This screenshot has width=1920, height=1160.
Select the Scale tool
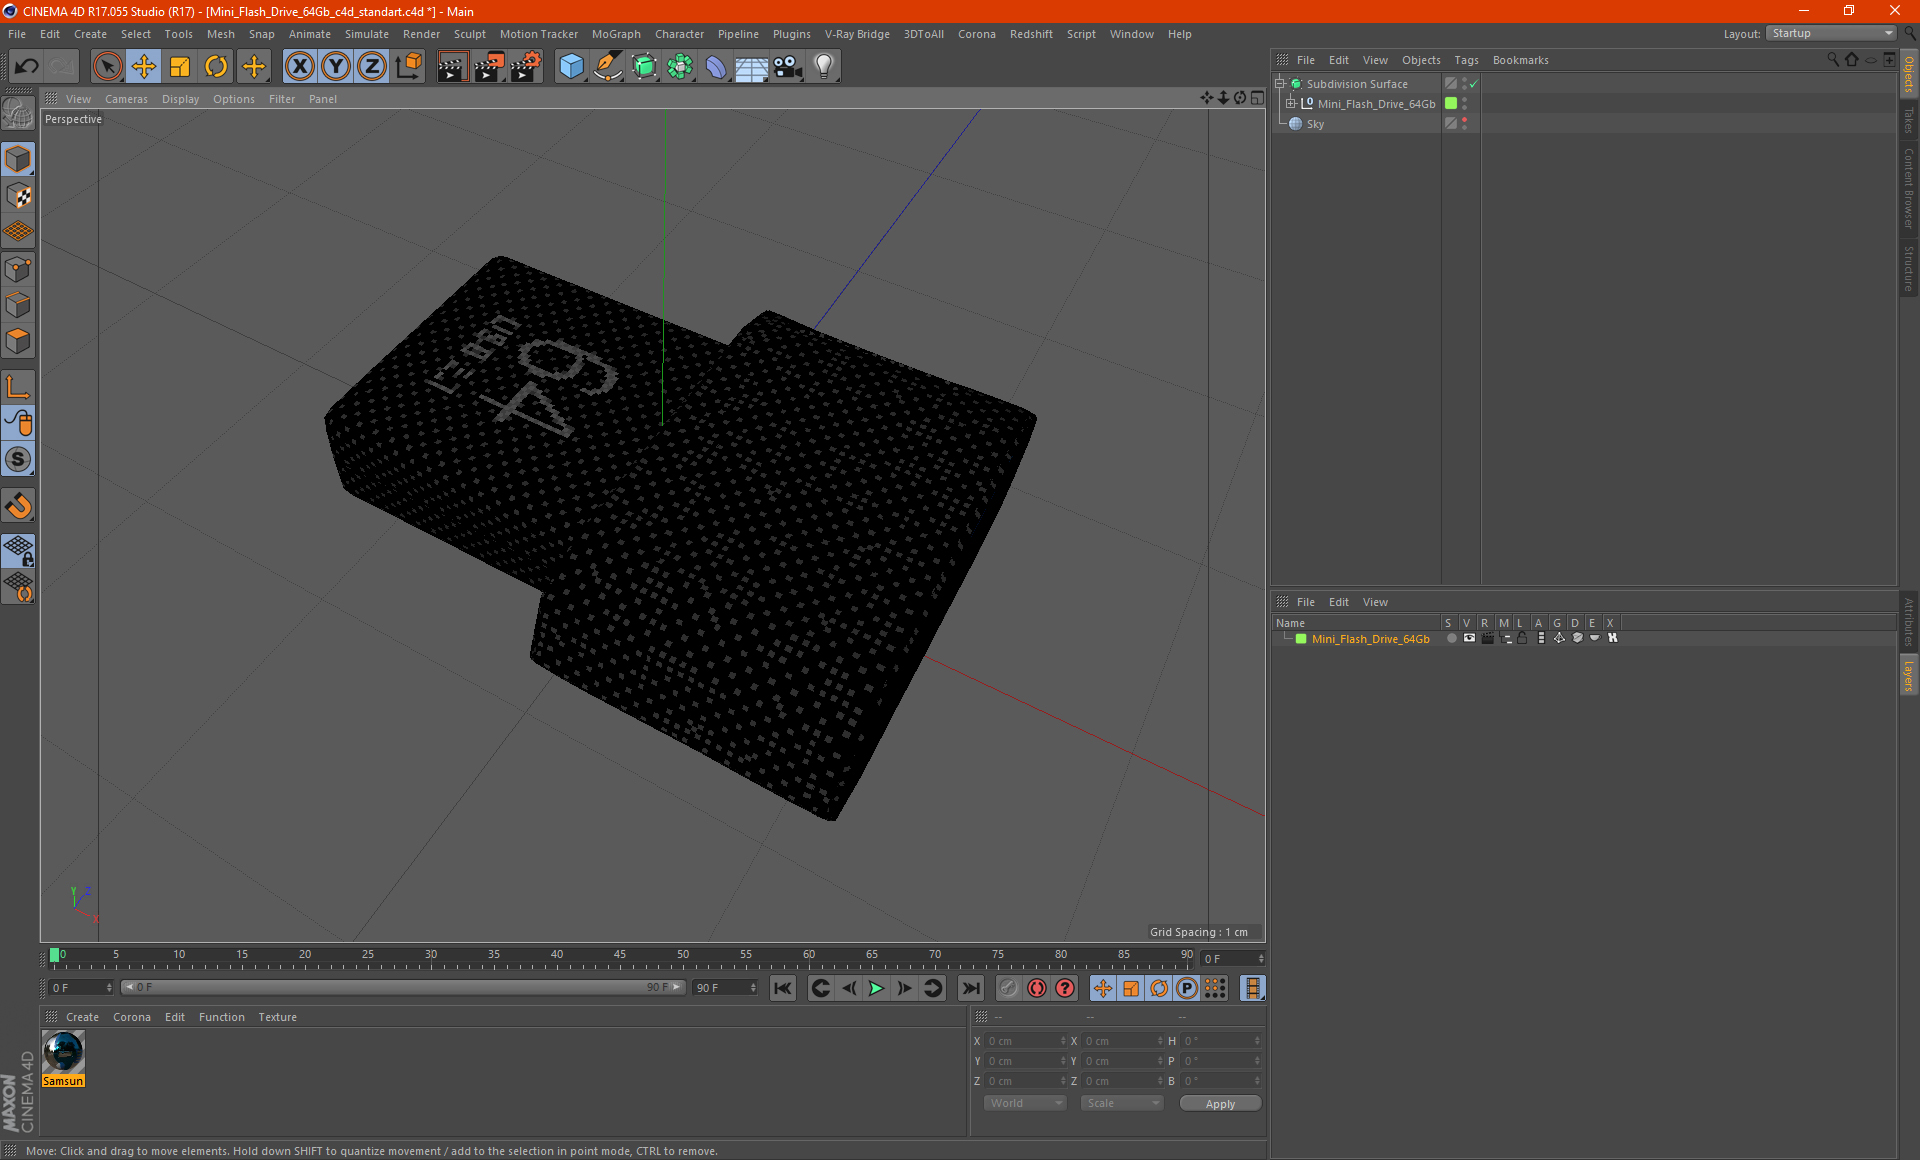click(x=180, y=67)
